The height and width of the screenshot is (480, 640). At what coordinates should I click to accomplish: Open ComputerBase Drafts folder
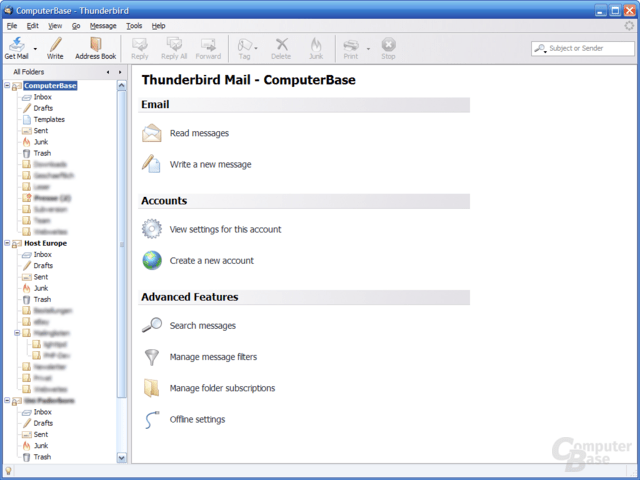coord(43,108)
